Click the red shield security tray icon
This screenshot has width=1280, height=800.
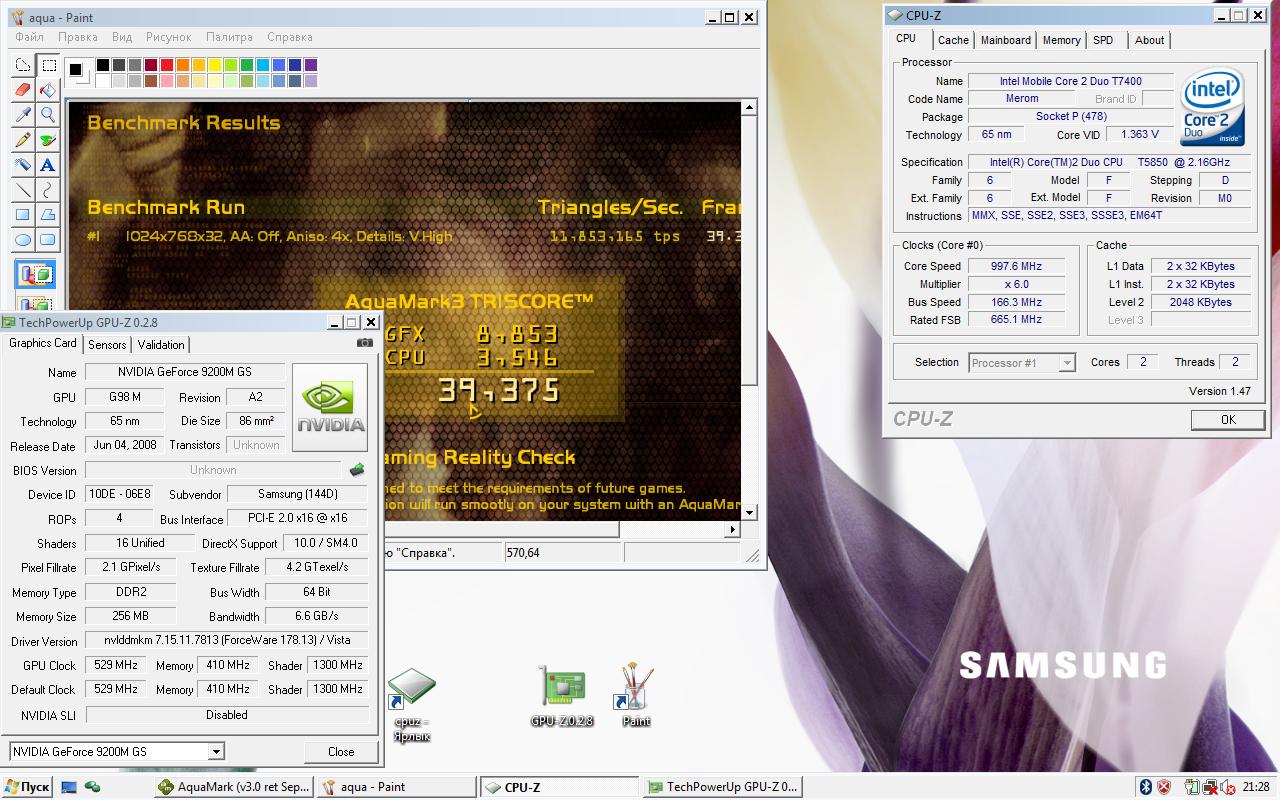point(1164,787)
